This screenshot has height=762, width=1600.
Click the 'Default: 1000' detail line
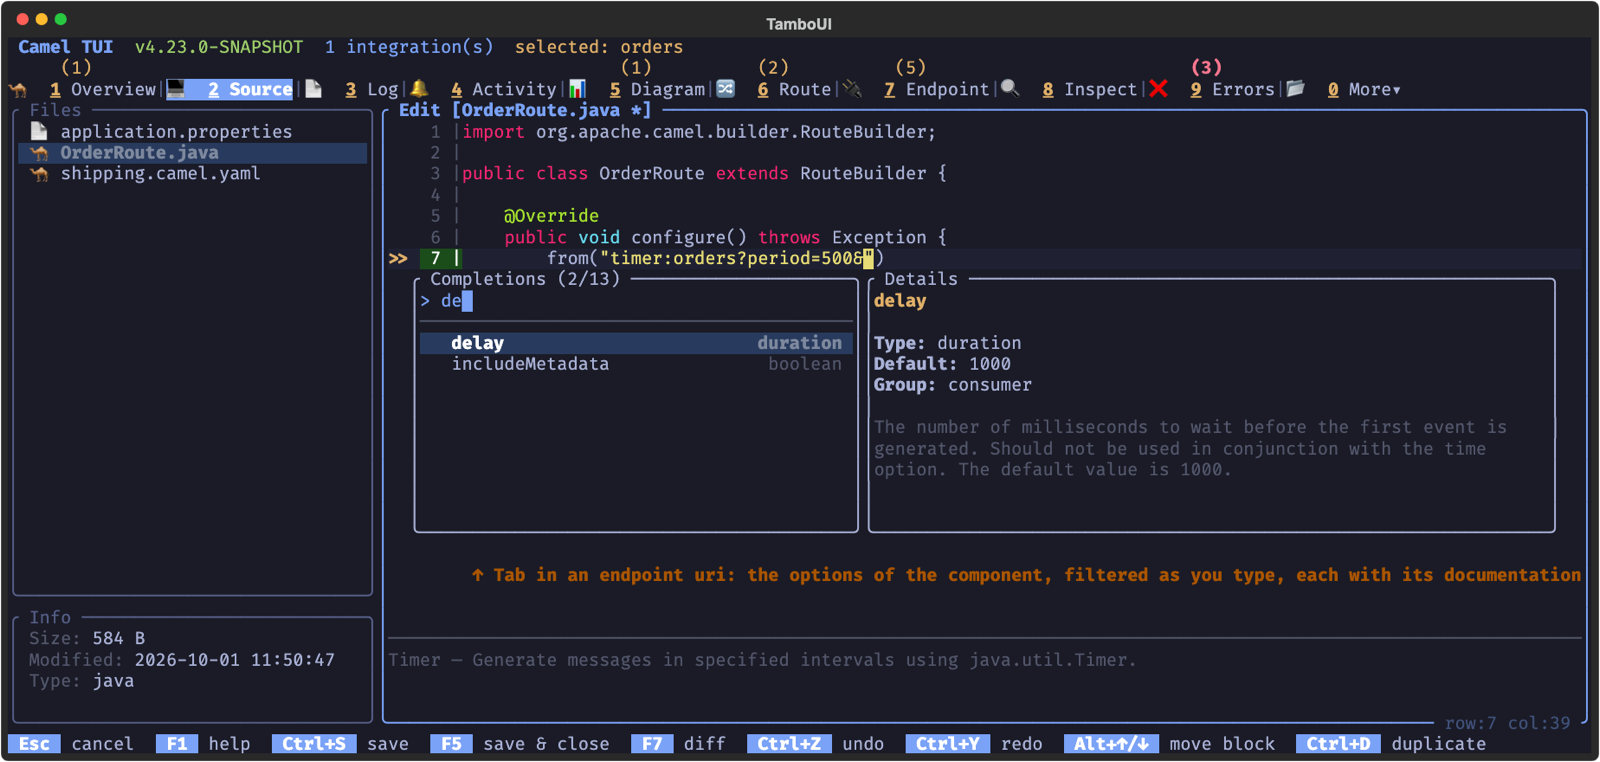coord(942,364)
